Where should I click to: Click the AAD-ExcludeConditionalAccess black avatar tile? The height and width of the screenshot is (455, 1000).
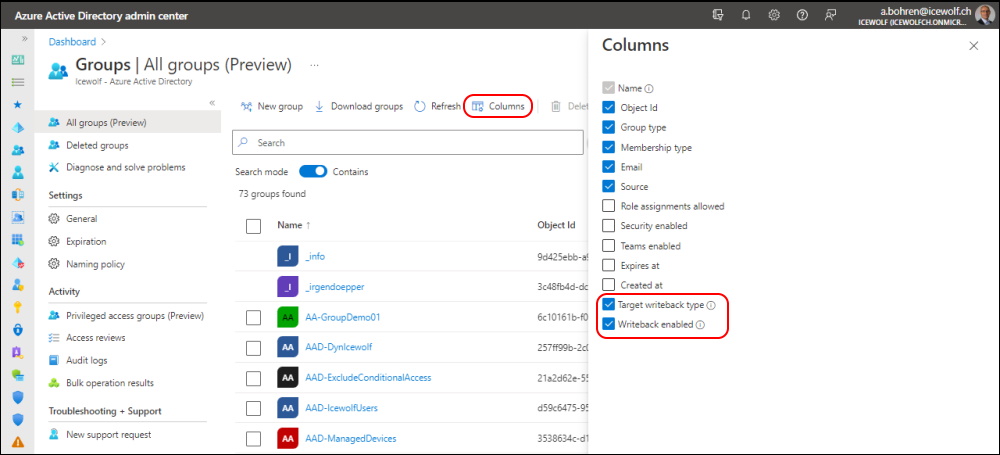pos(288,378)
